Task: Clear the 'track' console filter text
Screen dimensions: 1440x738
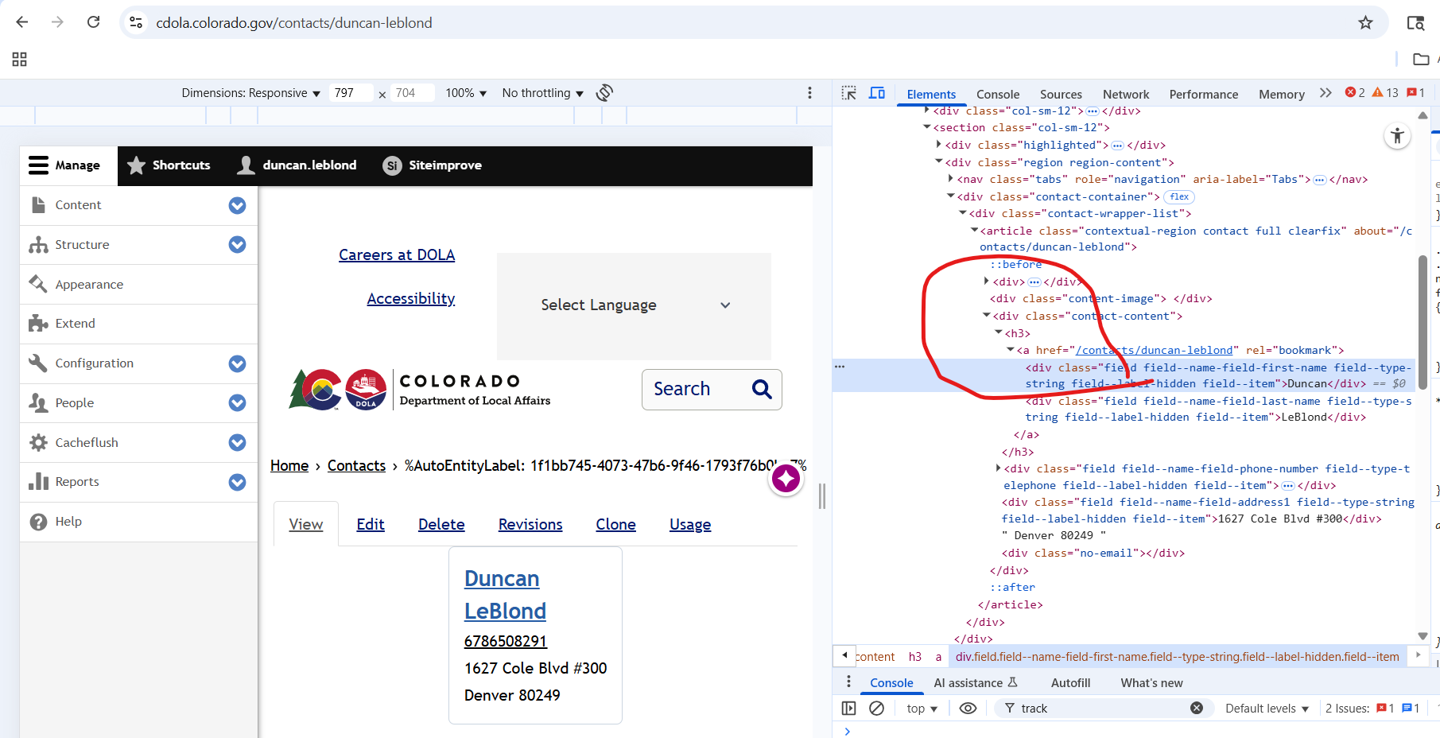Action: click(x=1196, y=708)
